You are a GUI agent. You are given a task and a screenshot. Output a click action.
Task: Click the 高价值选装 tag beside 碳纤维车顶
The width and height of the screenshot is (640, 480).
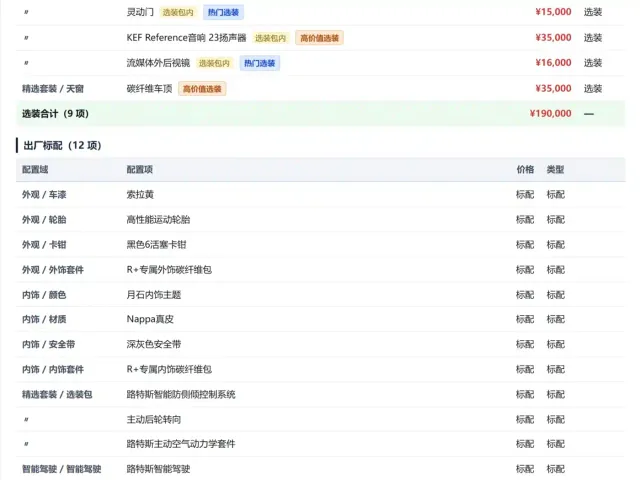(x=202, y=89)
